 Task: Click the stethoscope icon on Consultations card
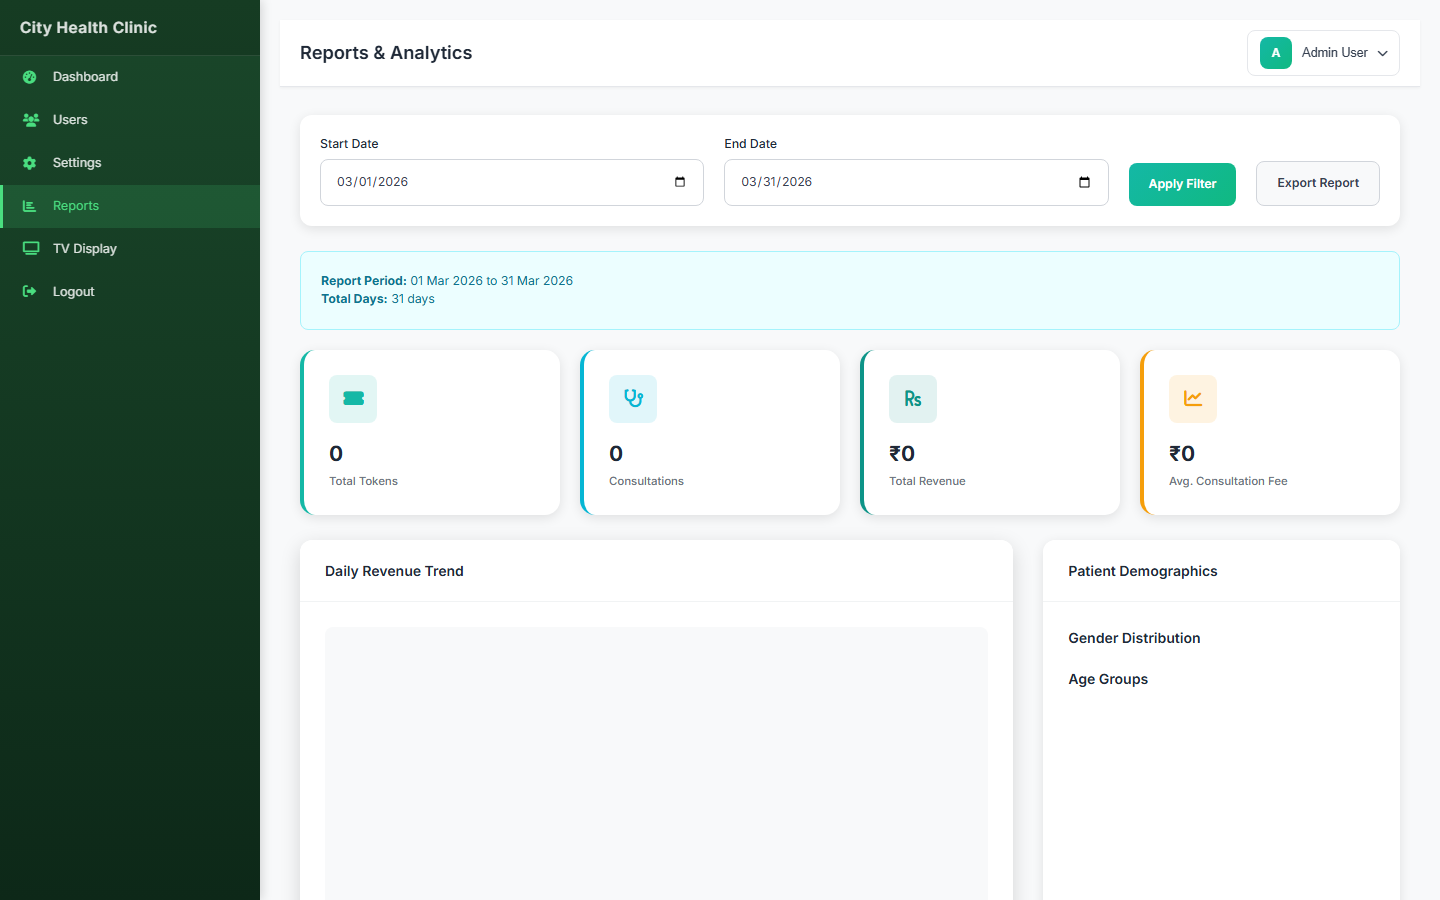(x=633, y=398)
